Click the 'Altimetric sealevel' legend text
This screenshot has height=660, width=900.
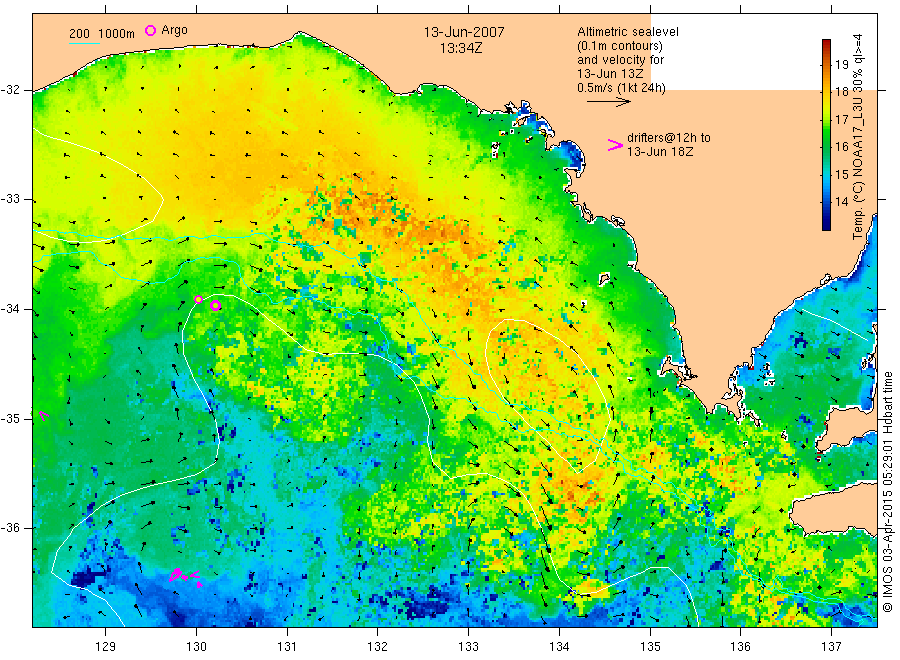(x=627, y=32)
